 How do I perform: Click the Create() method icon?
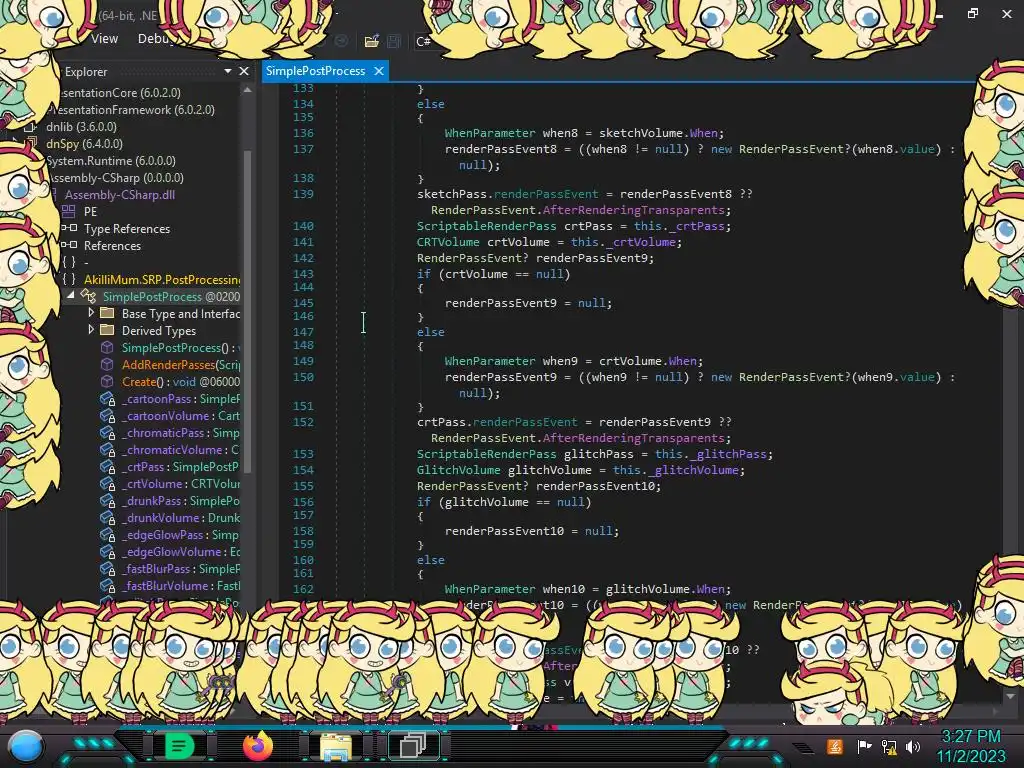(107, 381)
